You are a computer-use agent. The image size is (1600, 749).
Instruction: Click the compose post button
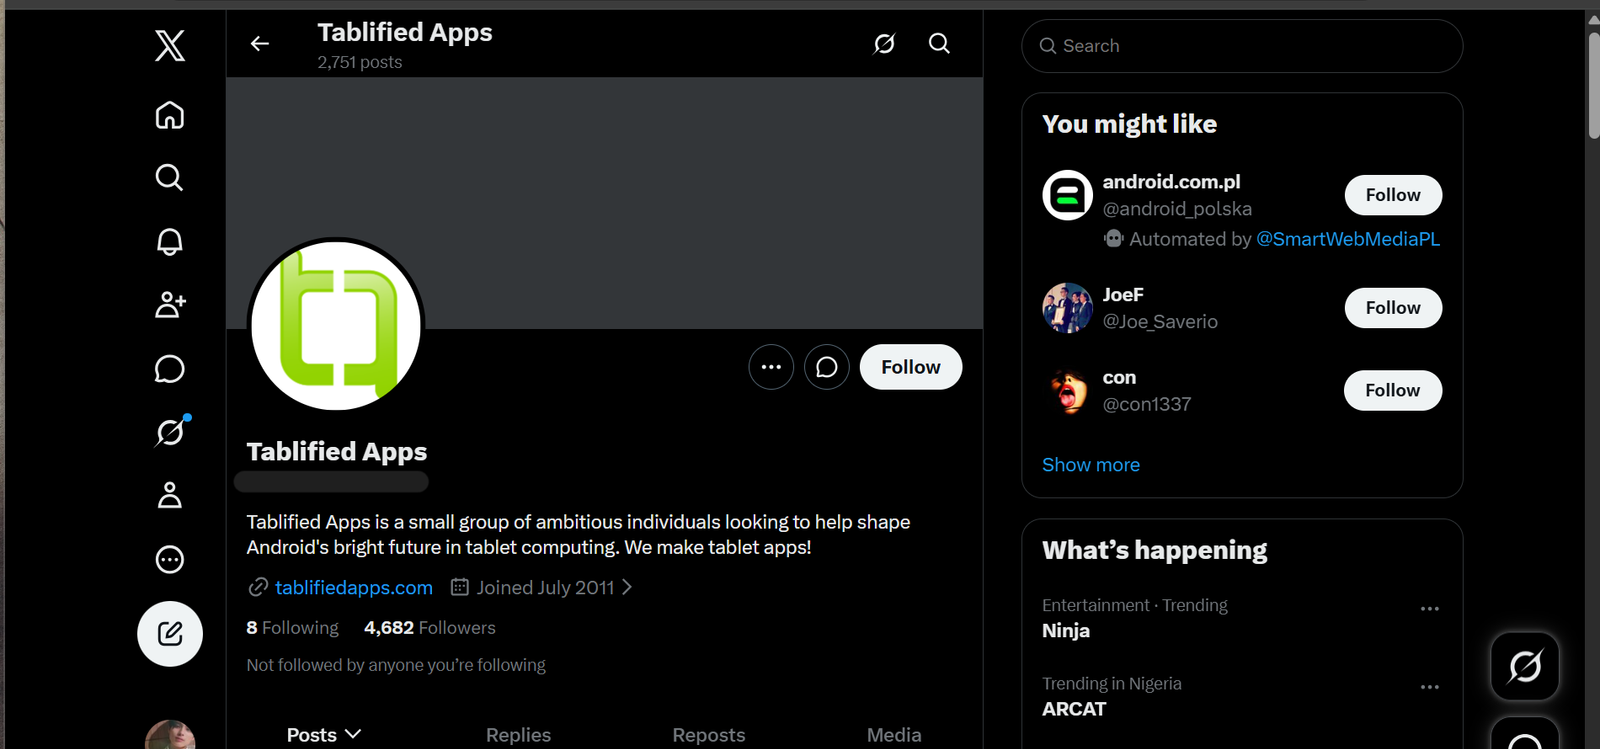(170, 634)
